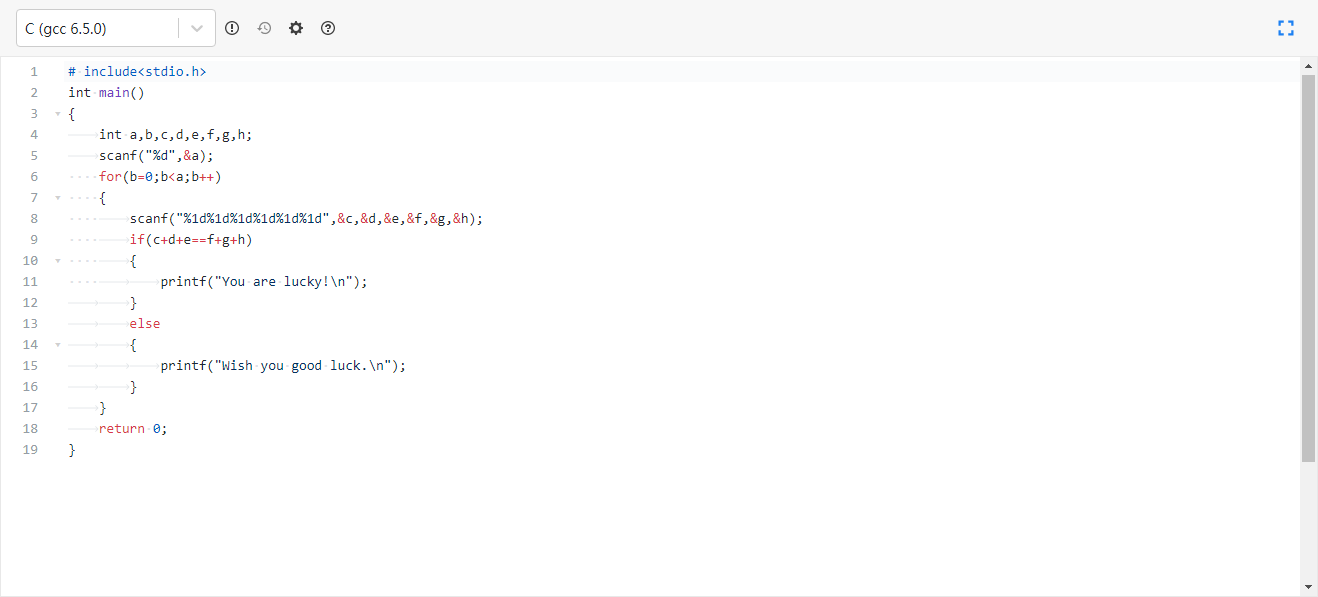Image resolution: width=1318 pixels, height=597 pixels.
Task: Click the exclamation notice icon in toolbar
Action: coord(232,28)
